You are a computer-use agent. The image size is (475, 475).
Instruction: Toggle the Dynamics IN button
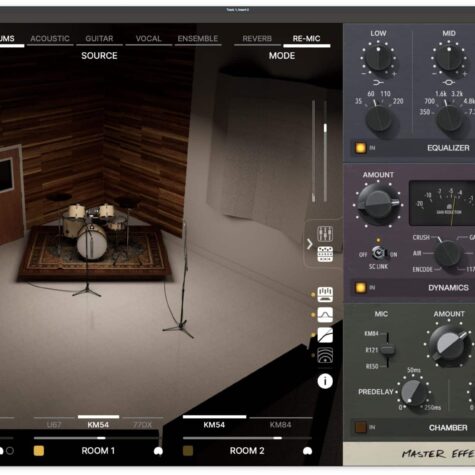click(x=360, y=288)
